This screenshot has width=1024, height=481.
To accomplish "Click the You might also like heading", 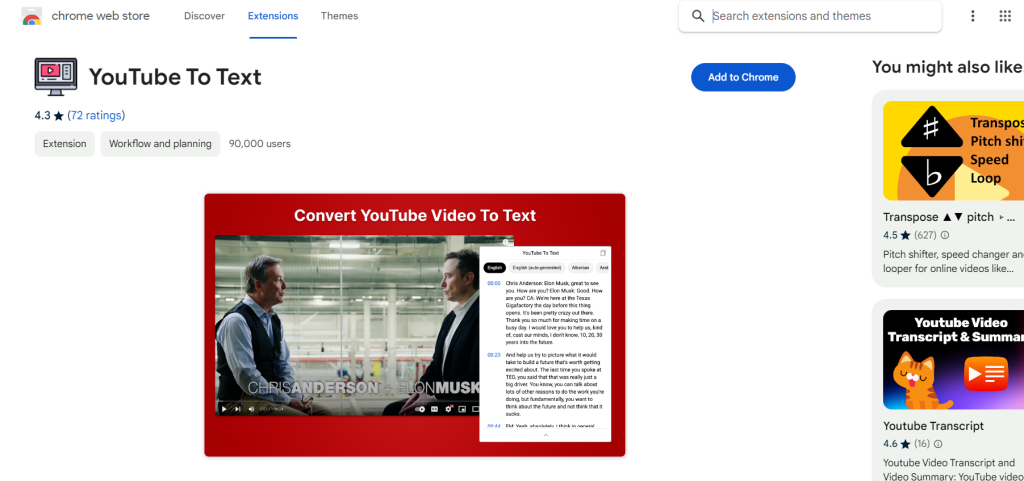I will [x=947, y=67].
